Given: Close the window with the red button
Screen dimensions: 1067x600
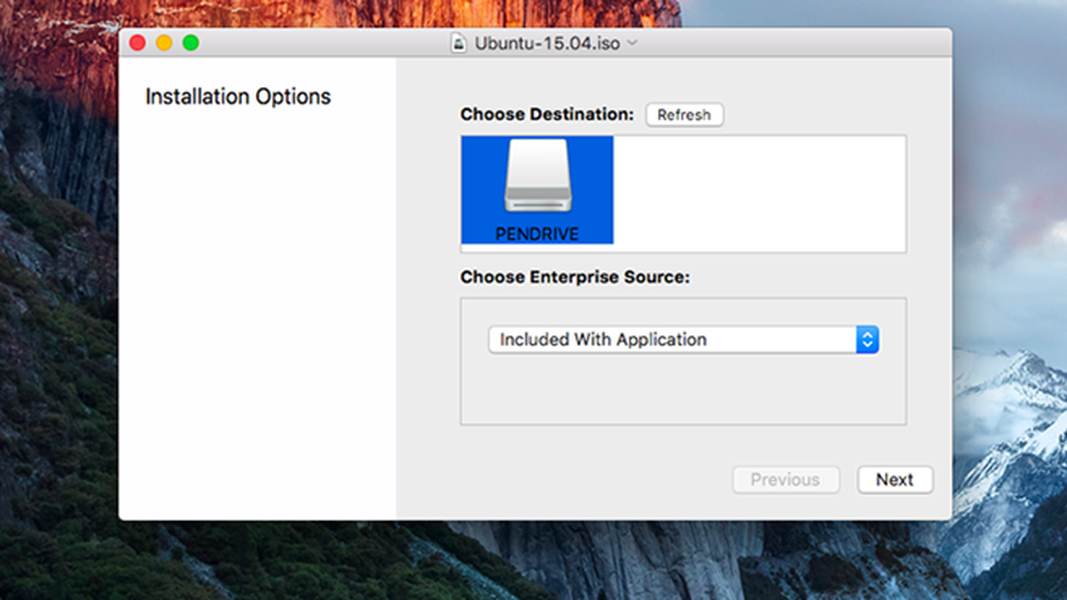Looking at the screenshot, I should click(138, 43).
